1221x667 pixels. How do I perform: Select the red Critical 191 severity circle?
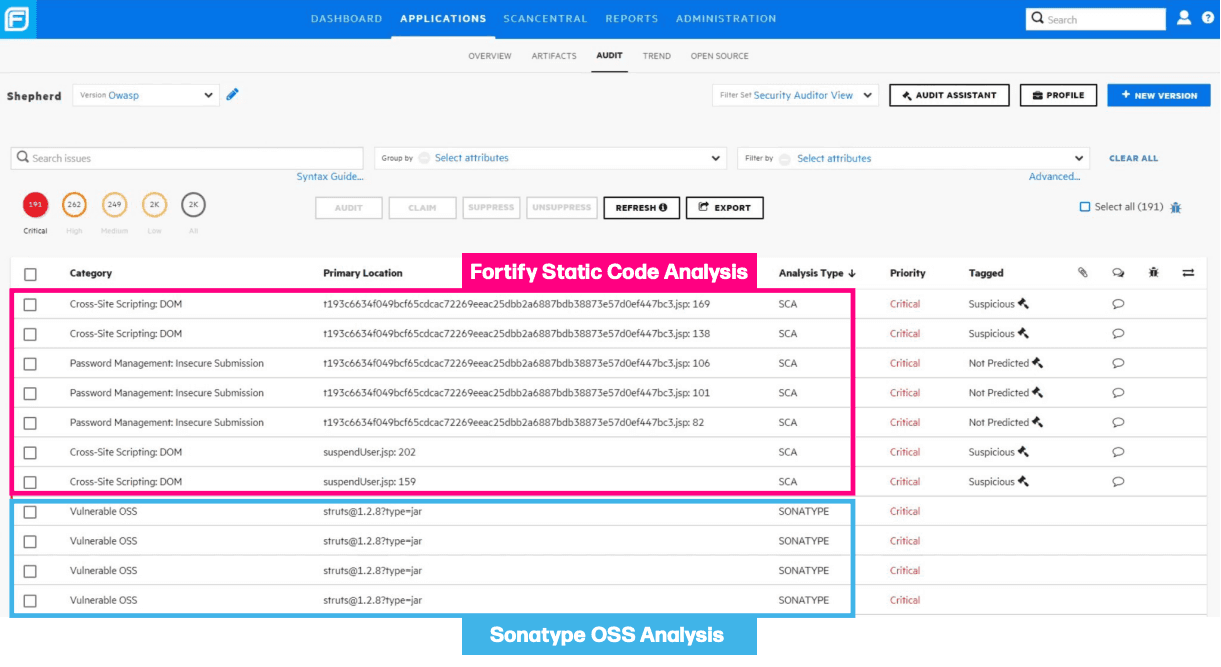tap(35, 205)
